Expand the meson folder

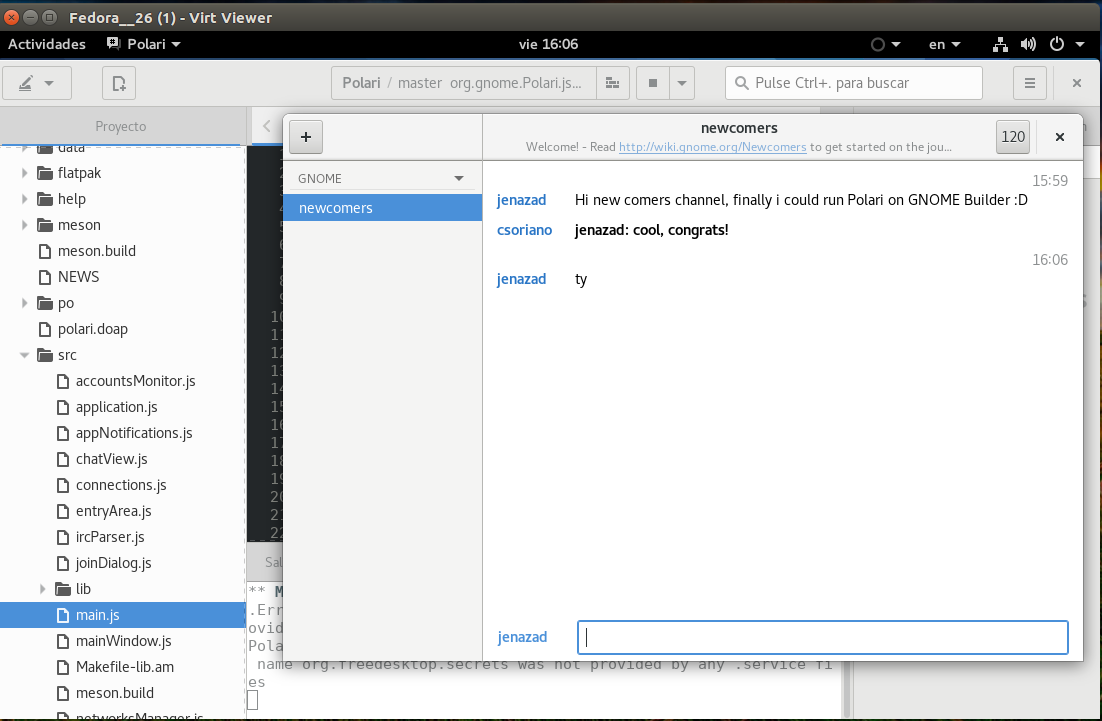click(25, 225)
